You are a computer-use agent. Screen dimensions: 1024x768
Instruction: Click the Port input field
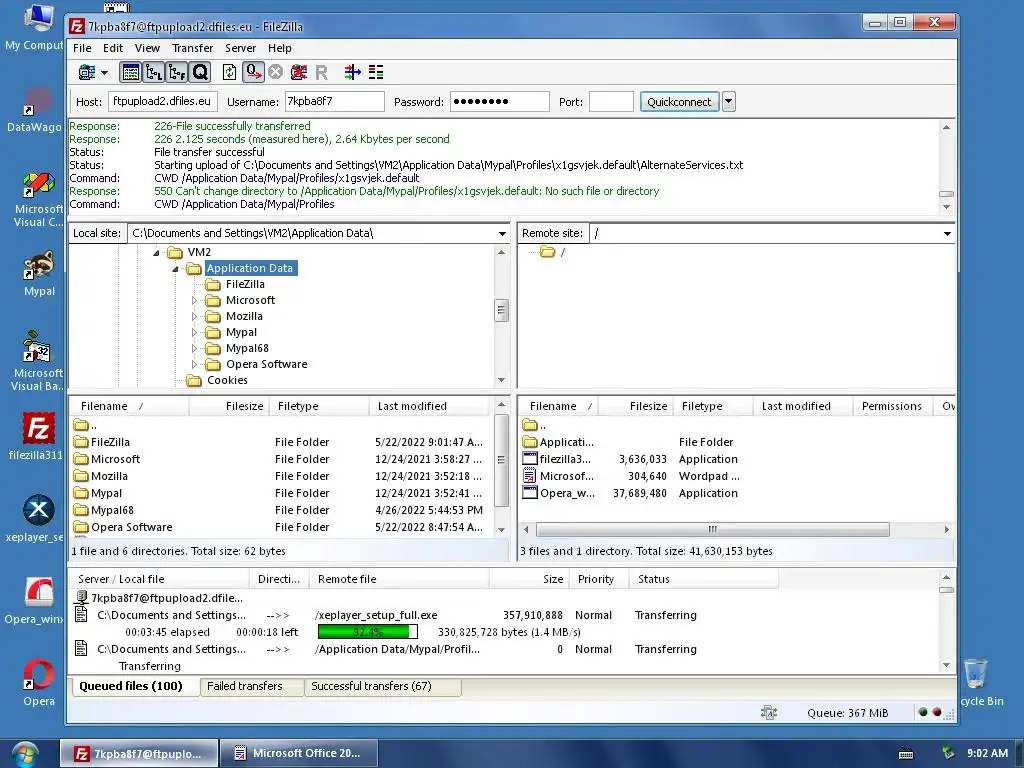(x=611, y=101)
